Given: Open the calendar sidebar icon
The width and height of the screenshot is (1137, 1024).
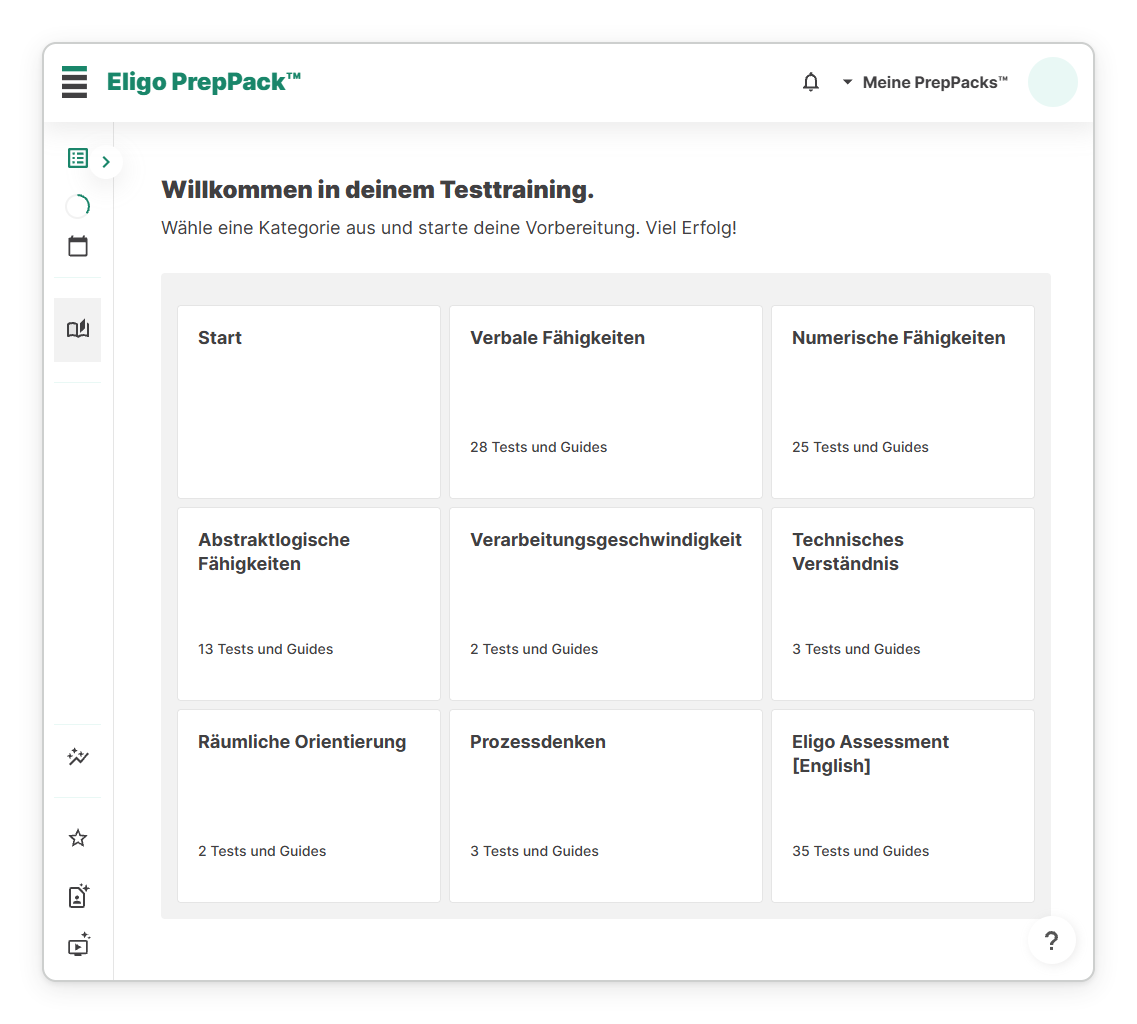Looking at the screenshot, I should pyautogui.click(x=78, y=247).
